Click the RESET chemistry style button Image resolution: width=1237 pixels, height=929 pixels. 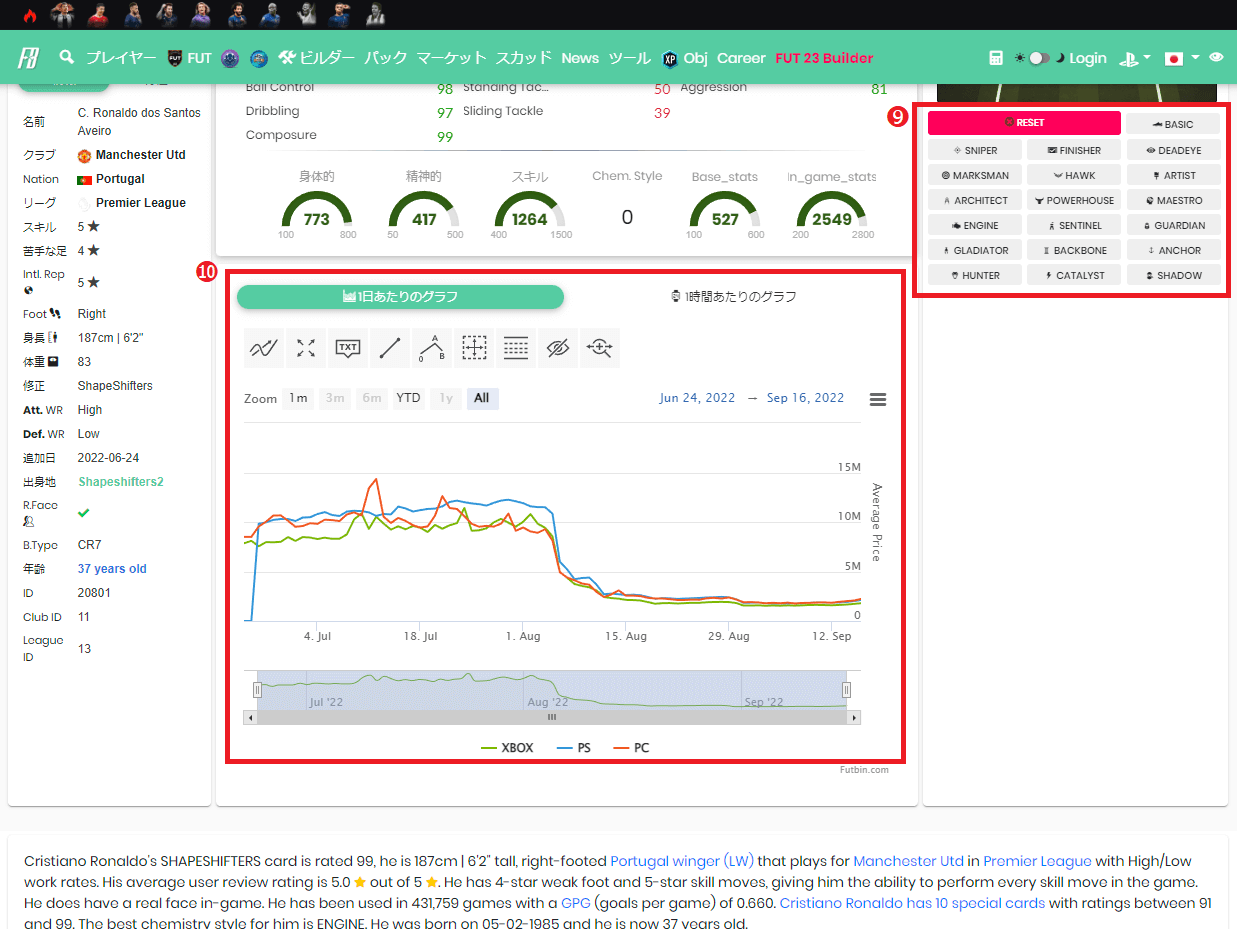(x=1024, y=123)
